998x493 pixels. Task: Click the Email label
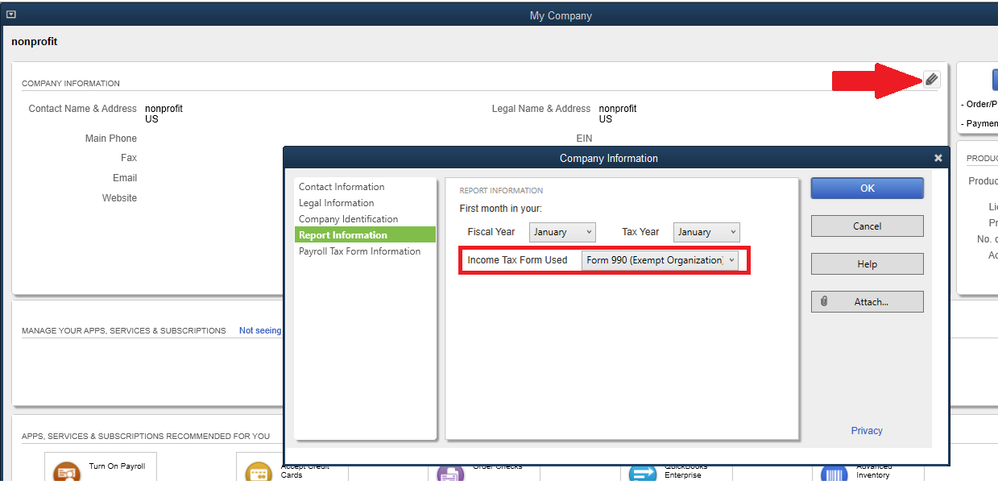point(125,178)
